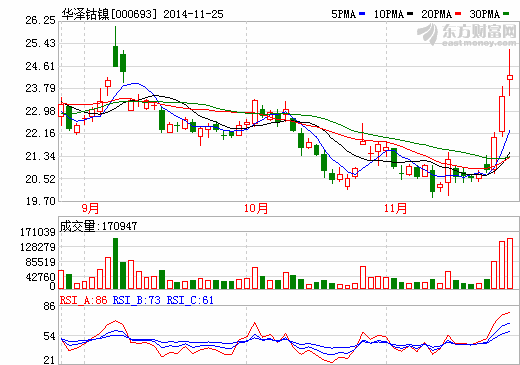The image size is (520, 365).
Task: Click the 54 RSI axis label
Action: pyautogui.click(x=49, y=336)
